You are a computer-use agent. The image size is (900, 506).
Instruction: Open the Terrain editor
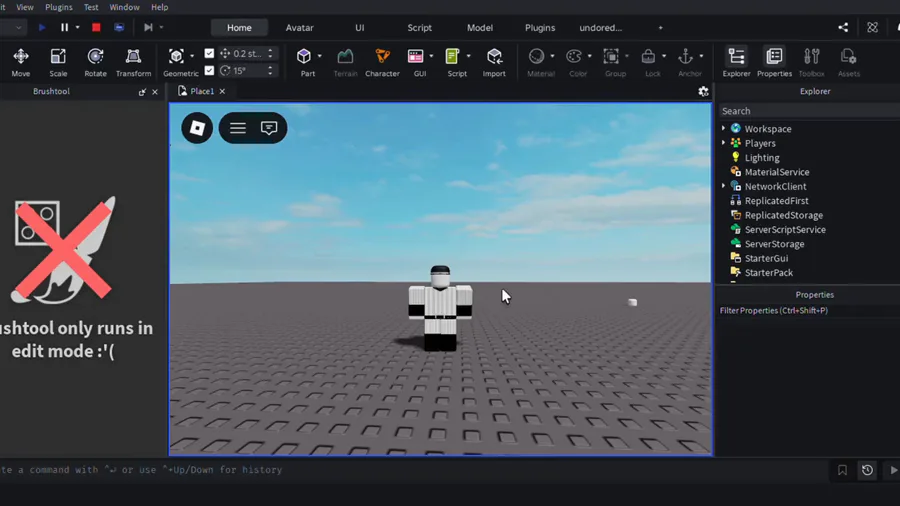345,62
